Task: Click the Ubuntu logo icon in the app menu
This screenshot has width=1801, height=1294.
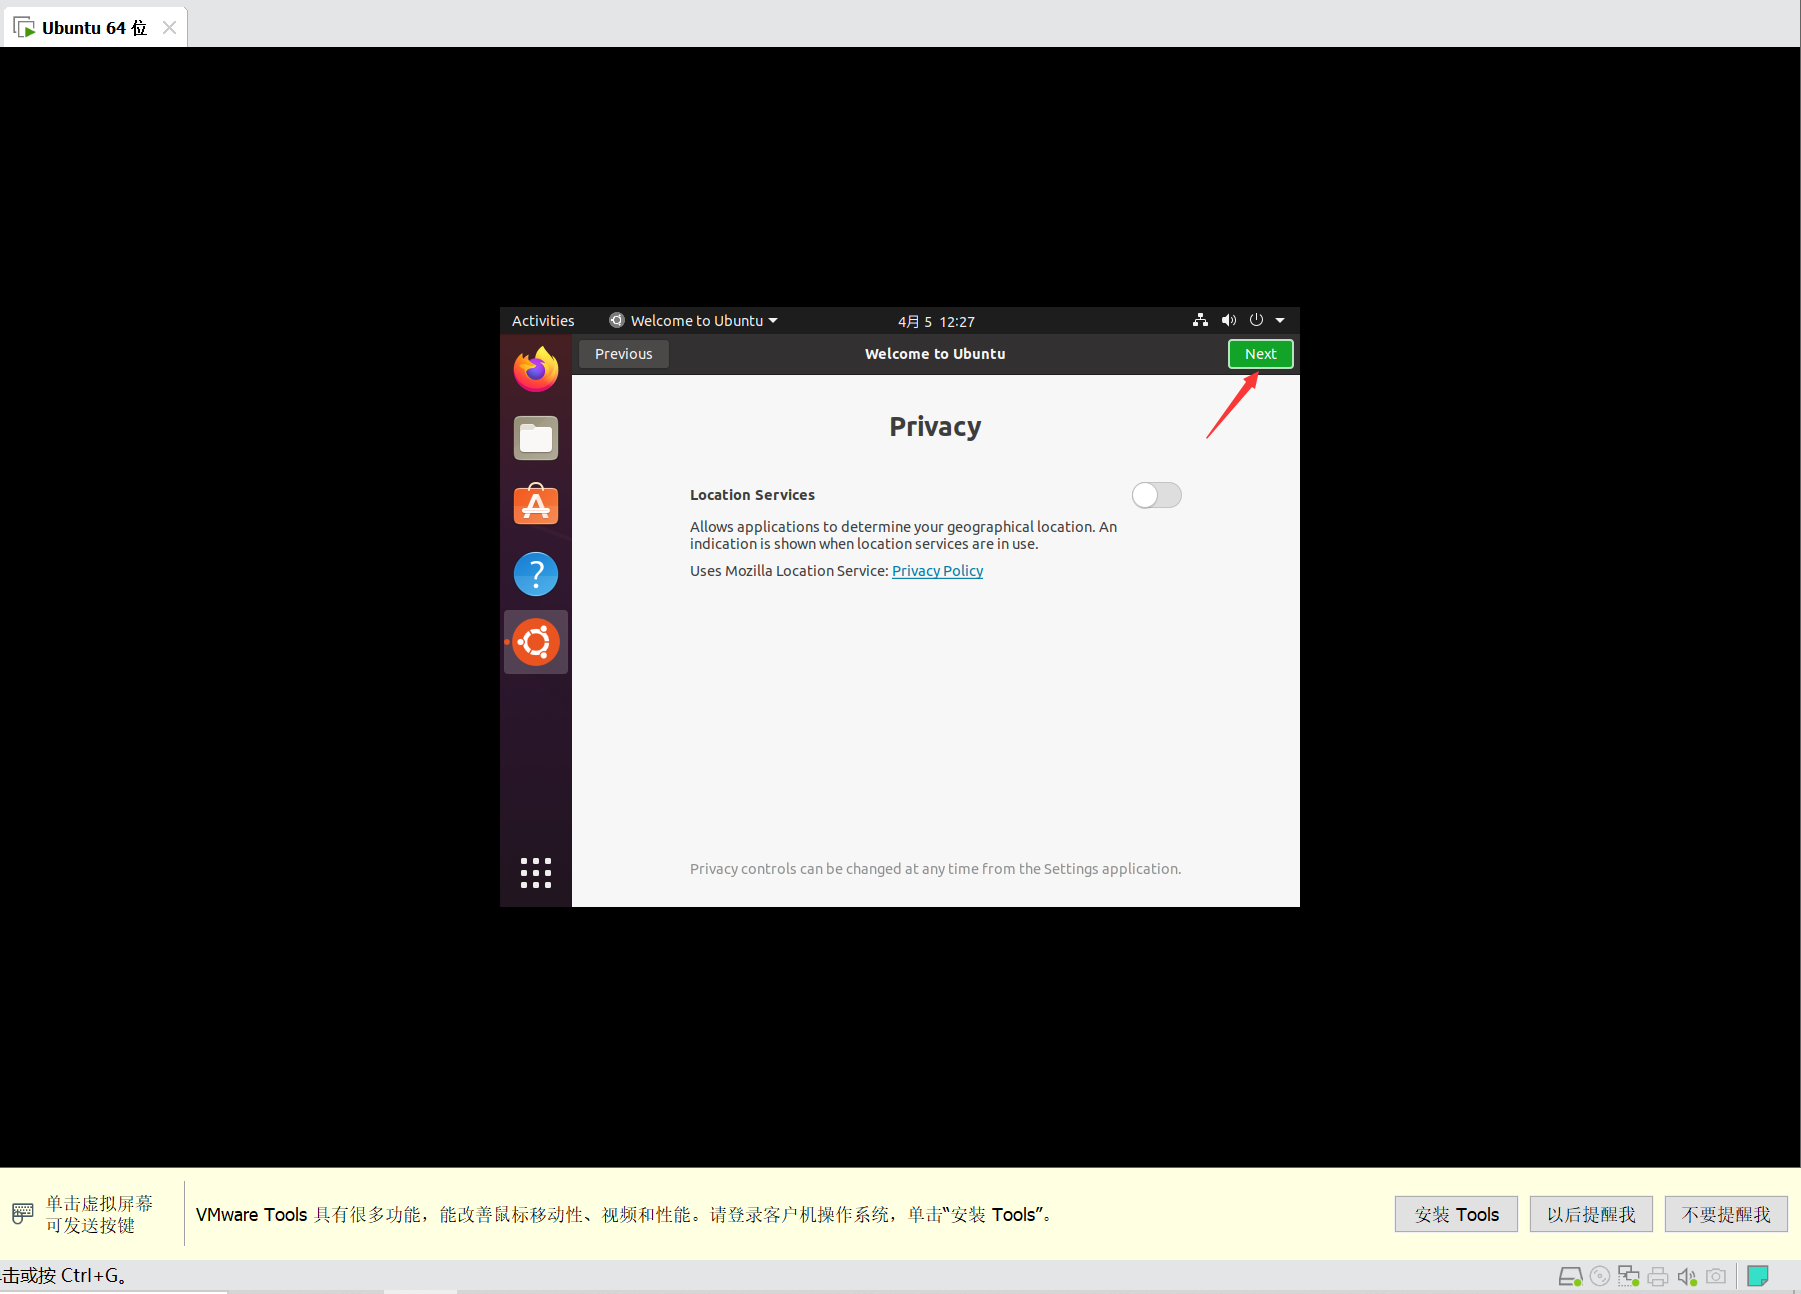Action: (x=617, y=320)
